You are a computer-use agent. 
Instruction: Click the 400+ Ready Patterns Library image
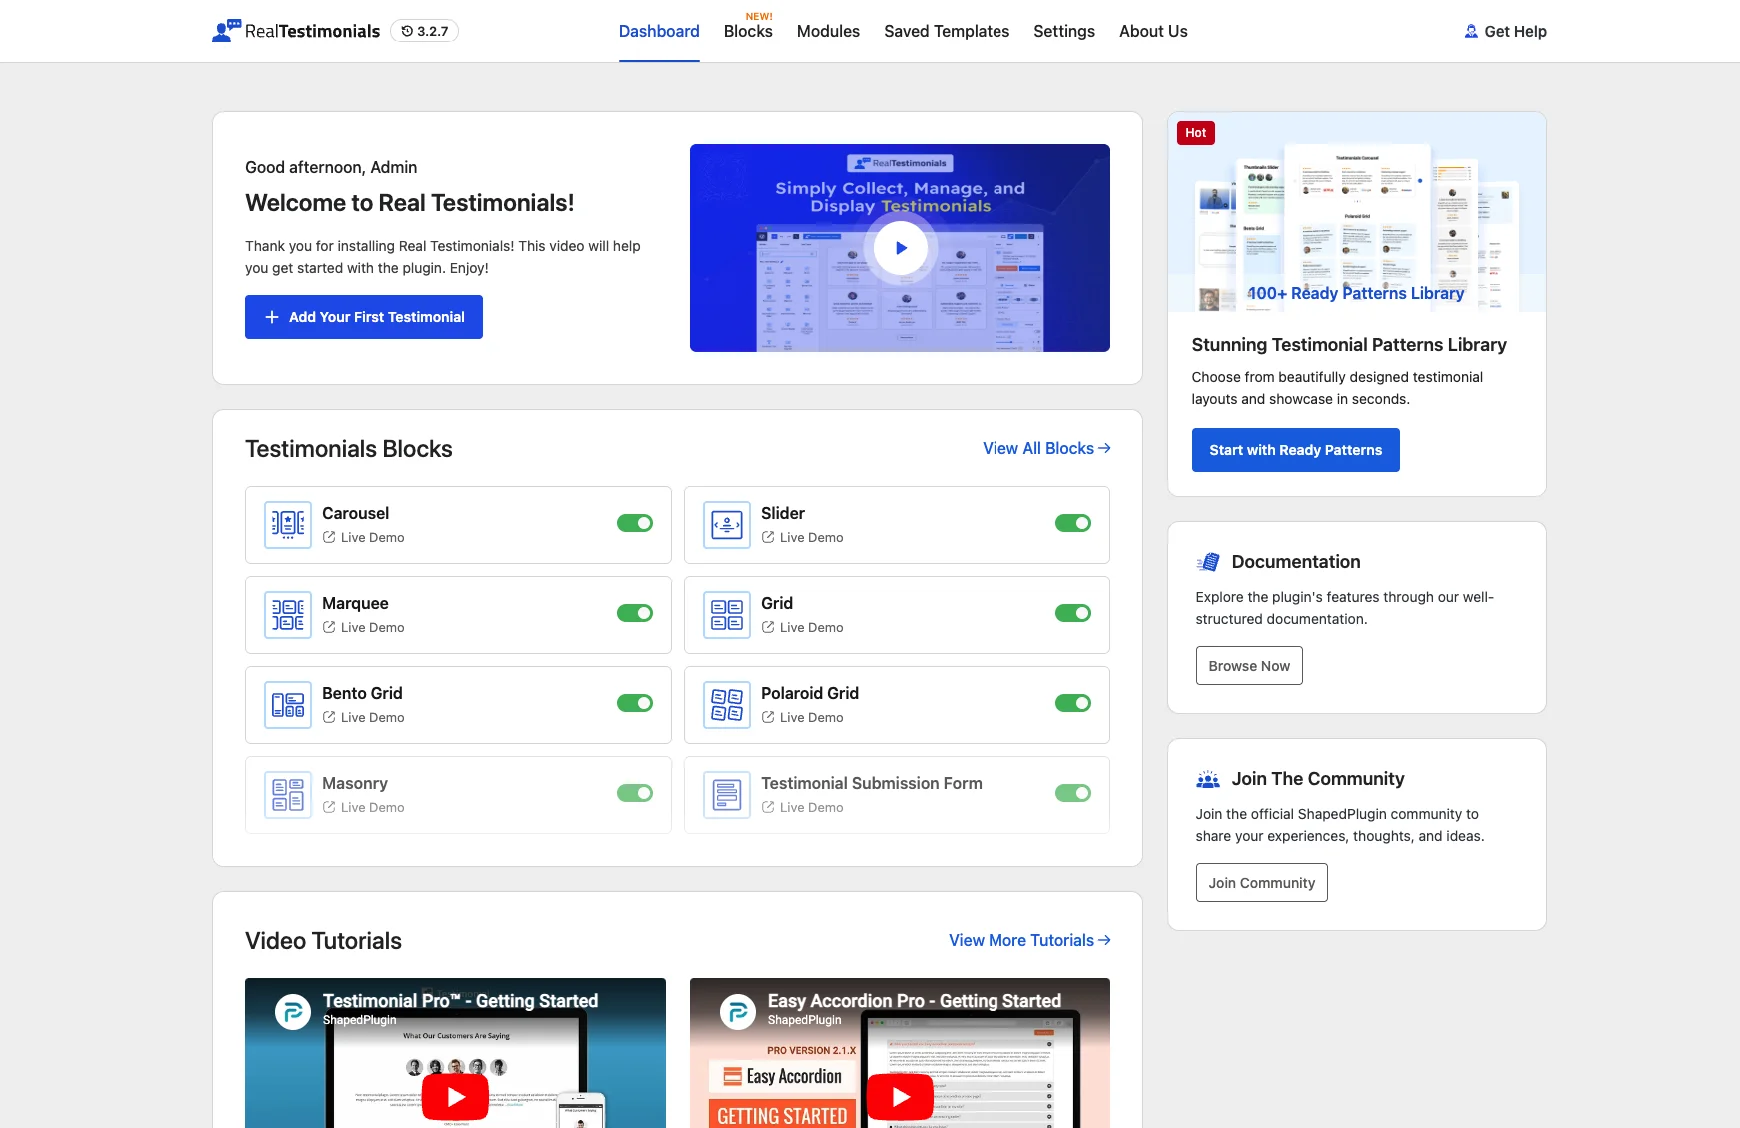(1357, 212)
